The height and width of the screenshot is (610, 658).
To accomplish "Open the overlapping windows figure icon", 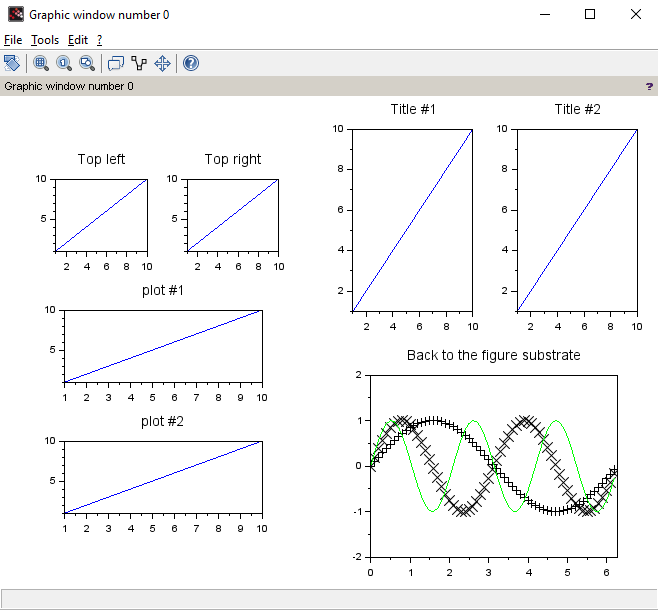I will (x=115, y=63).
